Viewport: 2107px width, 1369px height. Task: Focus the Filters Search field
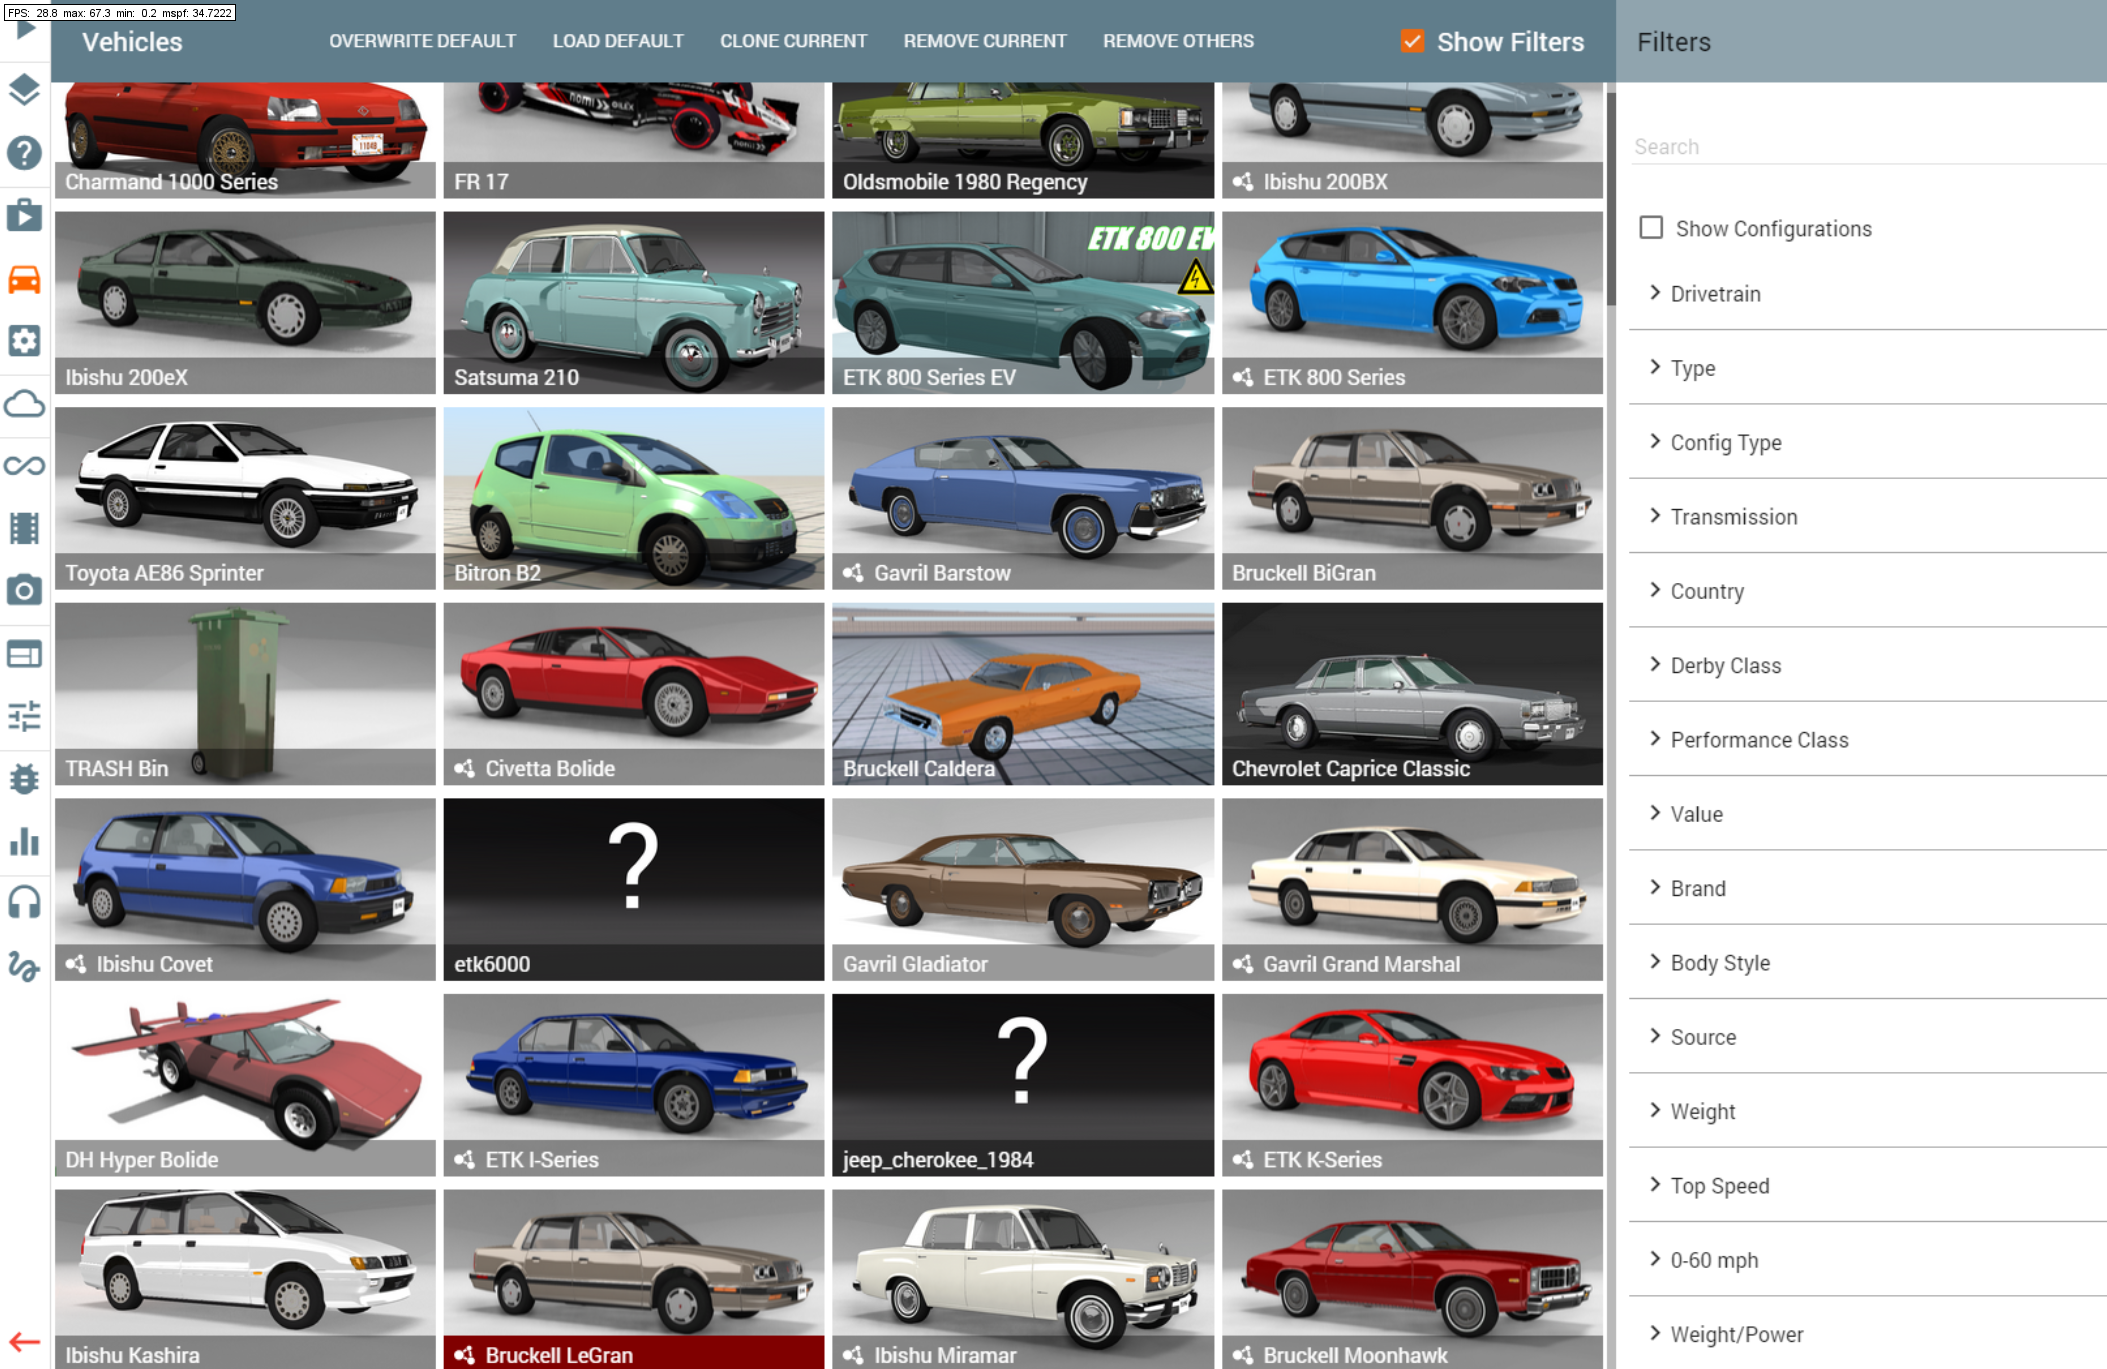(x=1868, y=147)
